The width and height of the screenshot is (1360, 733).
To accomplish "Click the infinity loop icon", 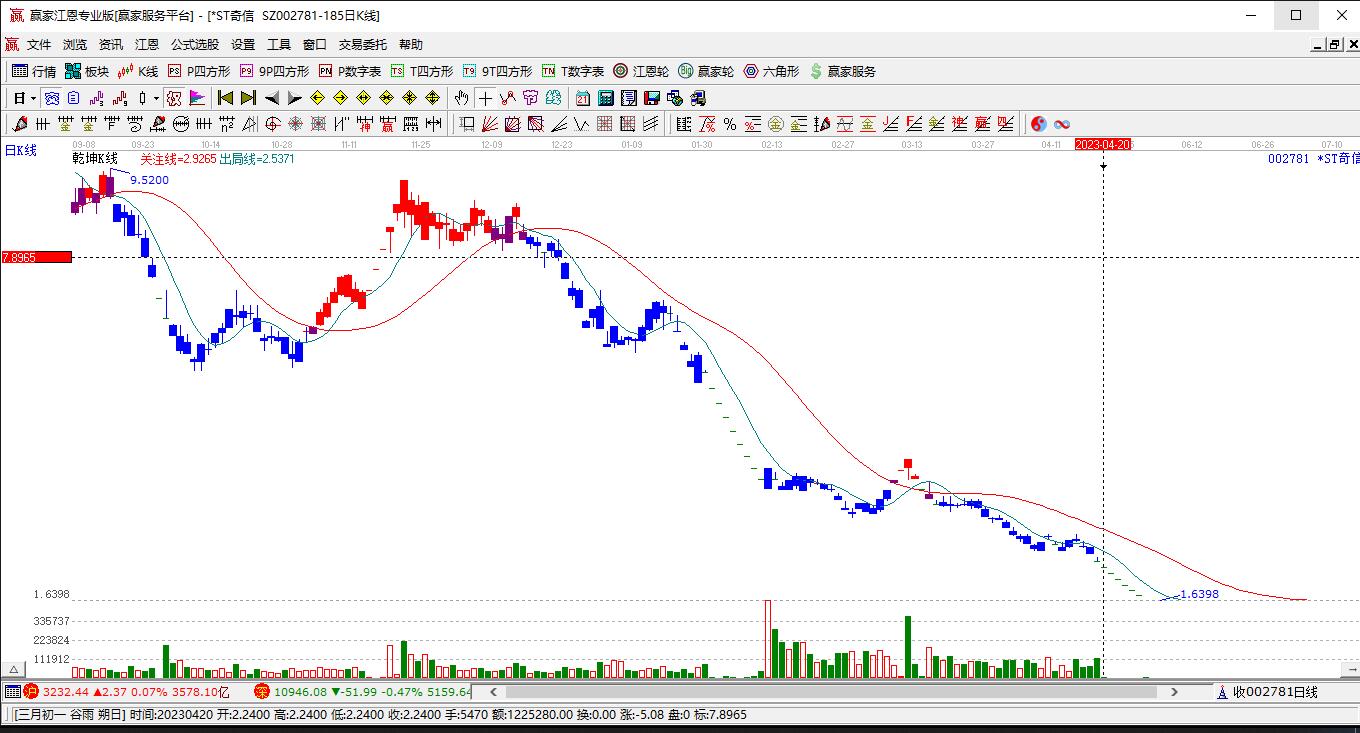I will coord(1062,124).
